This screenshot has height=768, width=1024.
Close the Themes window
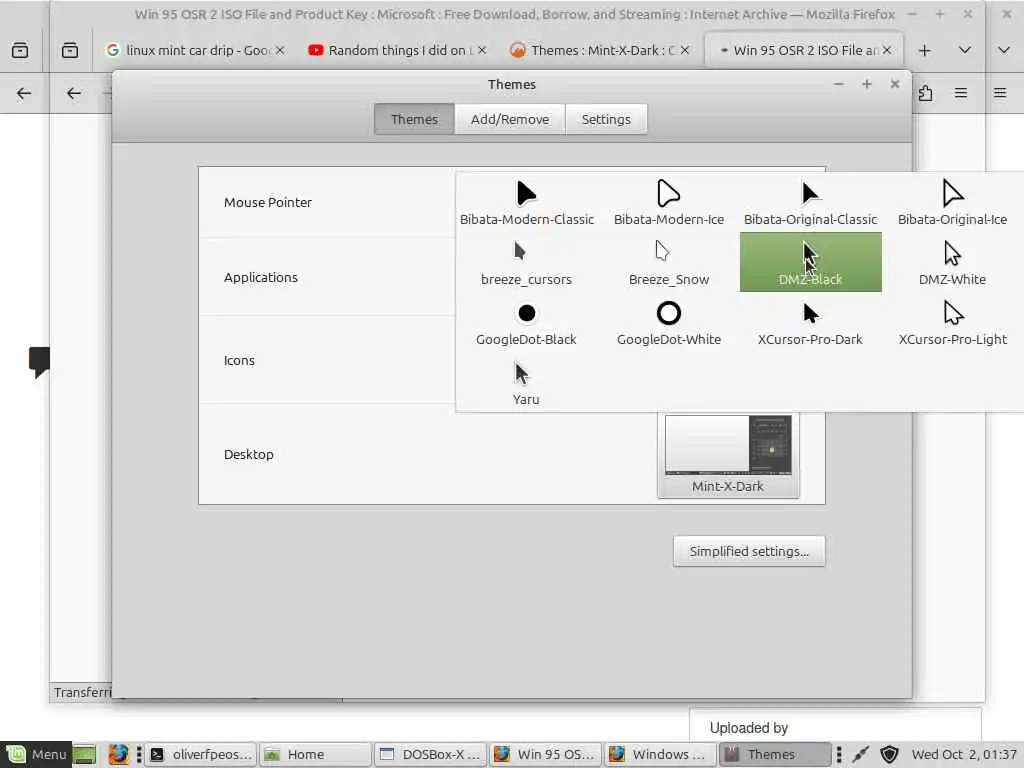(895, 84)
